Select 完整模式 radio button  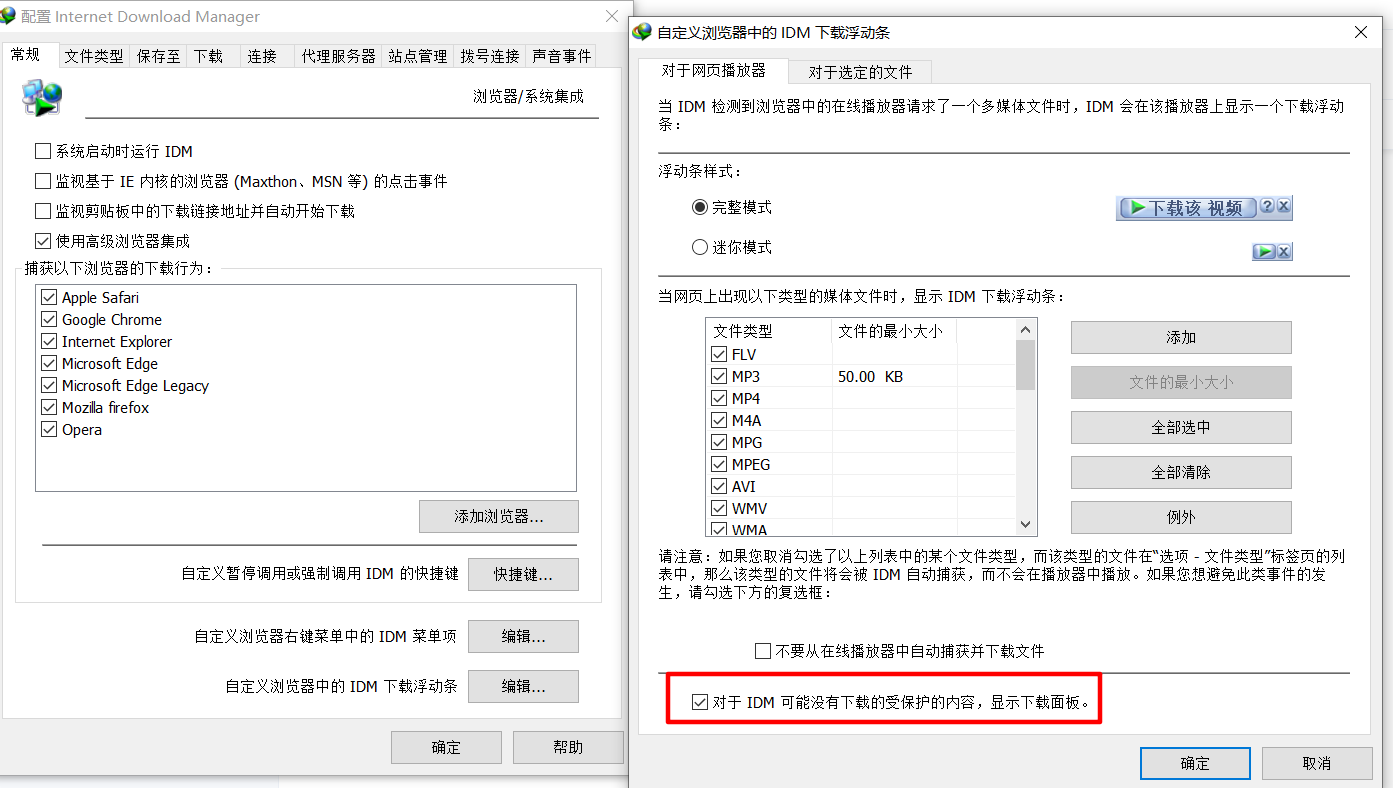pos(700,208)
